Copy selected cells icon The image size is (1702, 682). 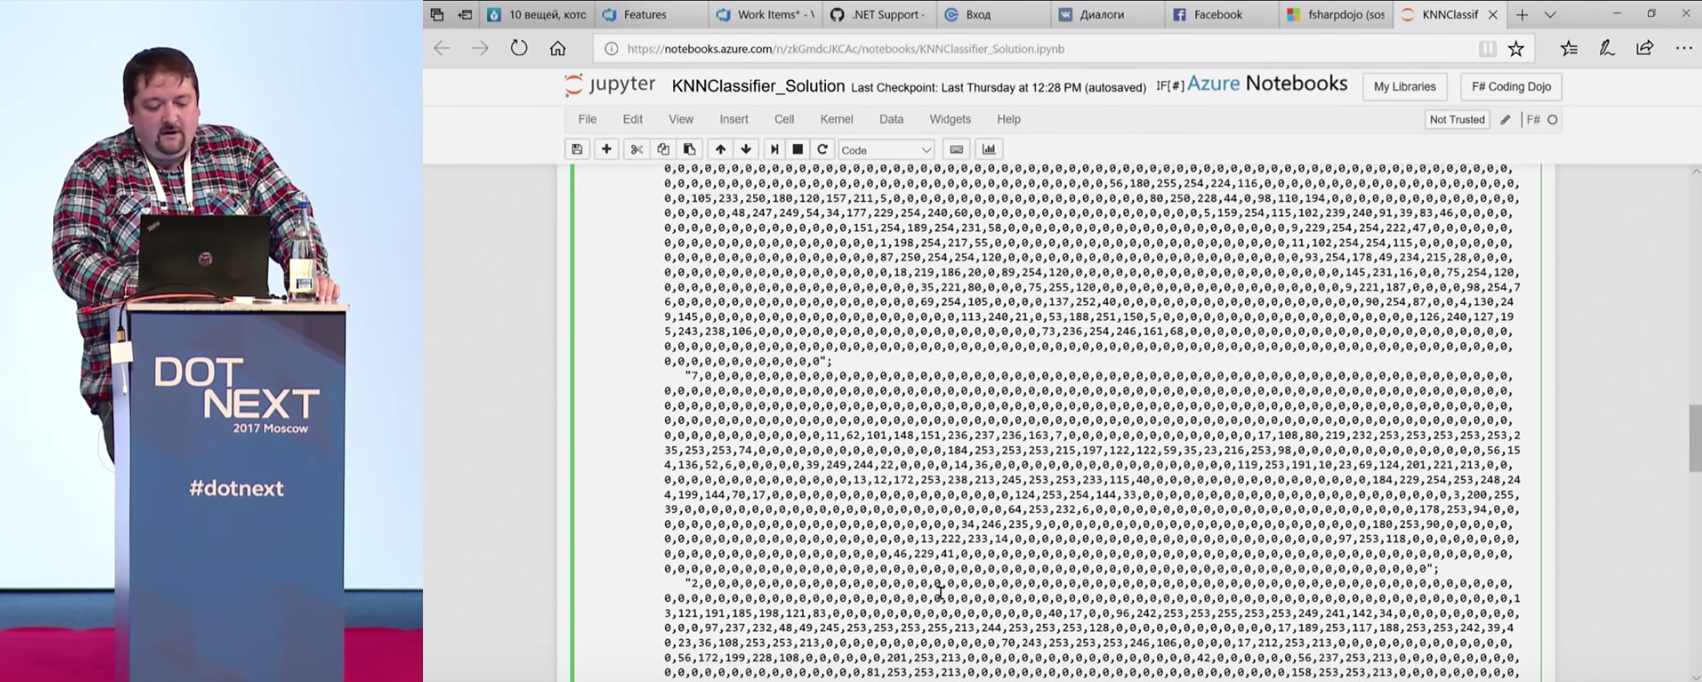click(663, 149)
